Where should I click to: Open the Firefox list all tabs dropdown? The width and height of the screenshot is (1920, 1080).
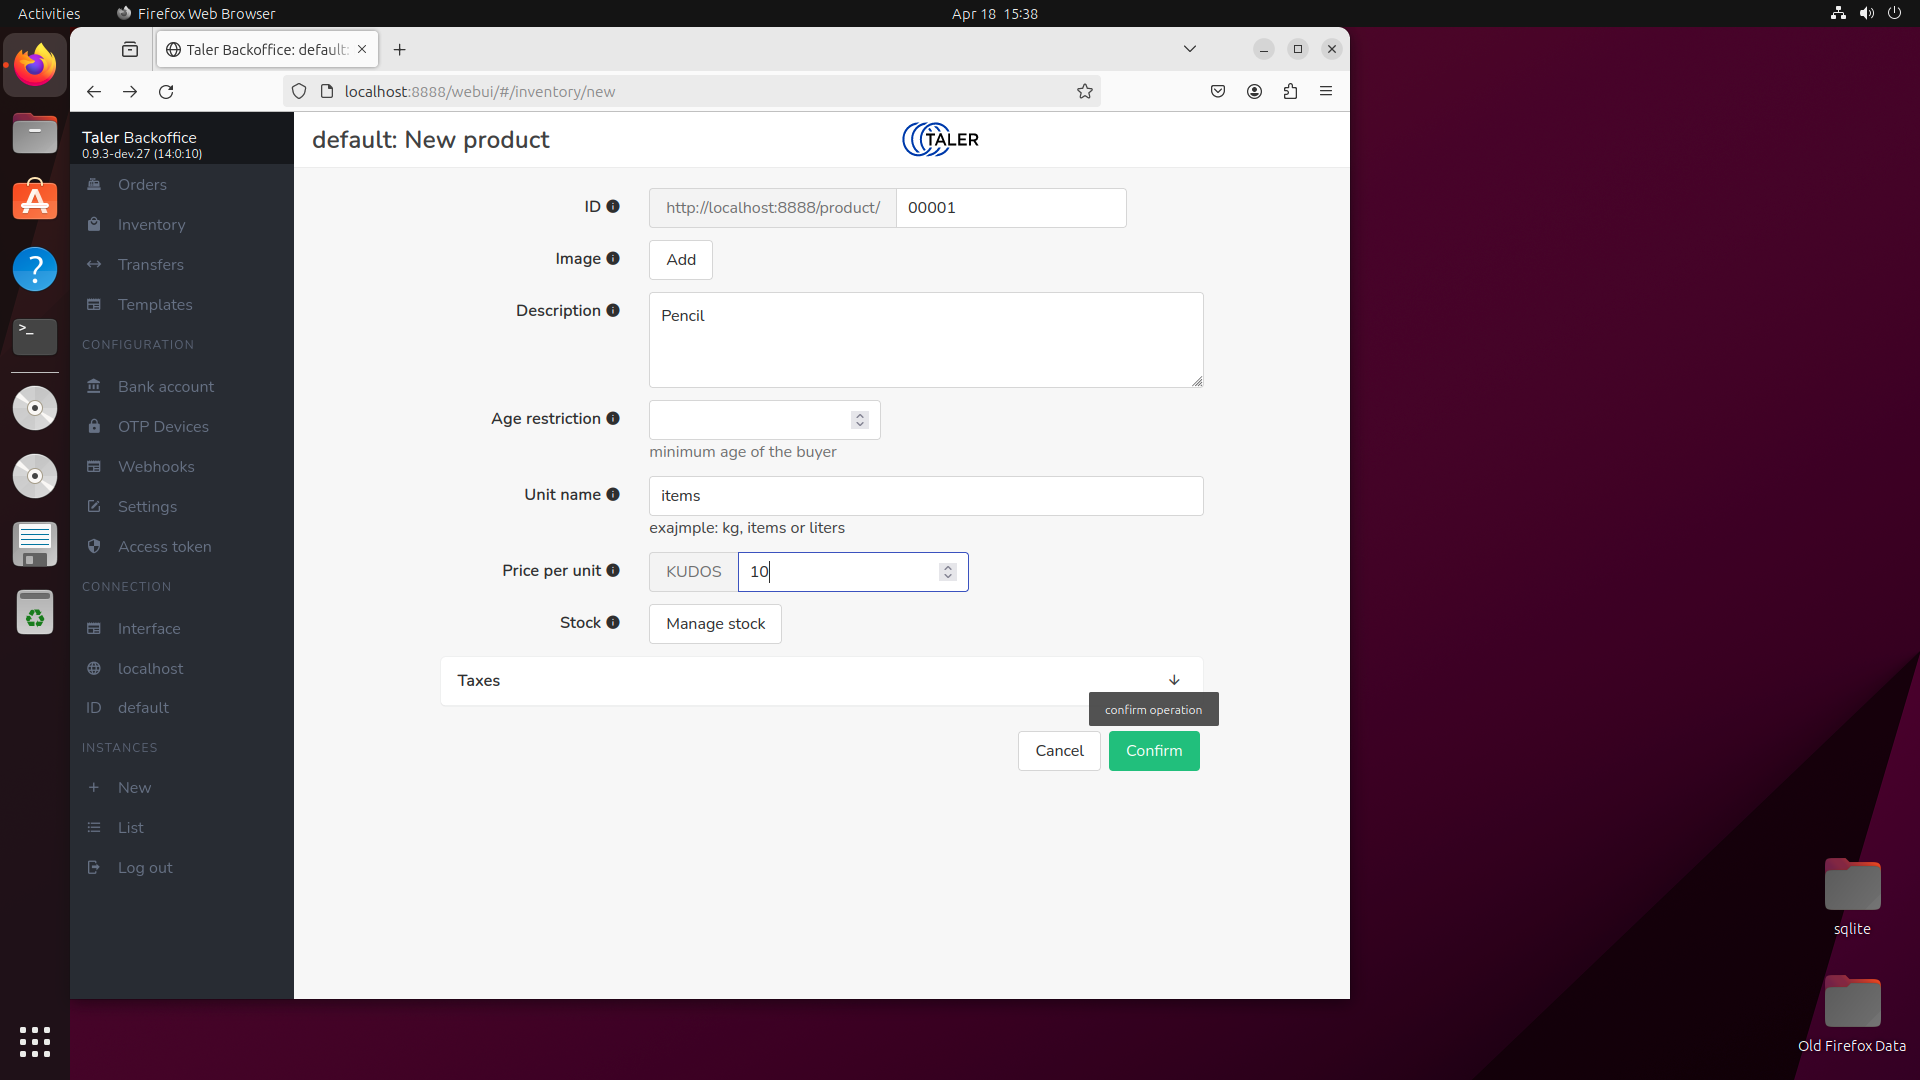1190,49
